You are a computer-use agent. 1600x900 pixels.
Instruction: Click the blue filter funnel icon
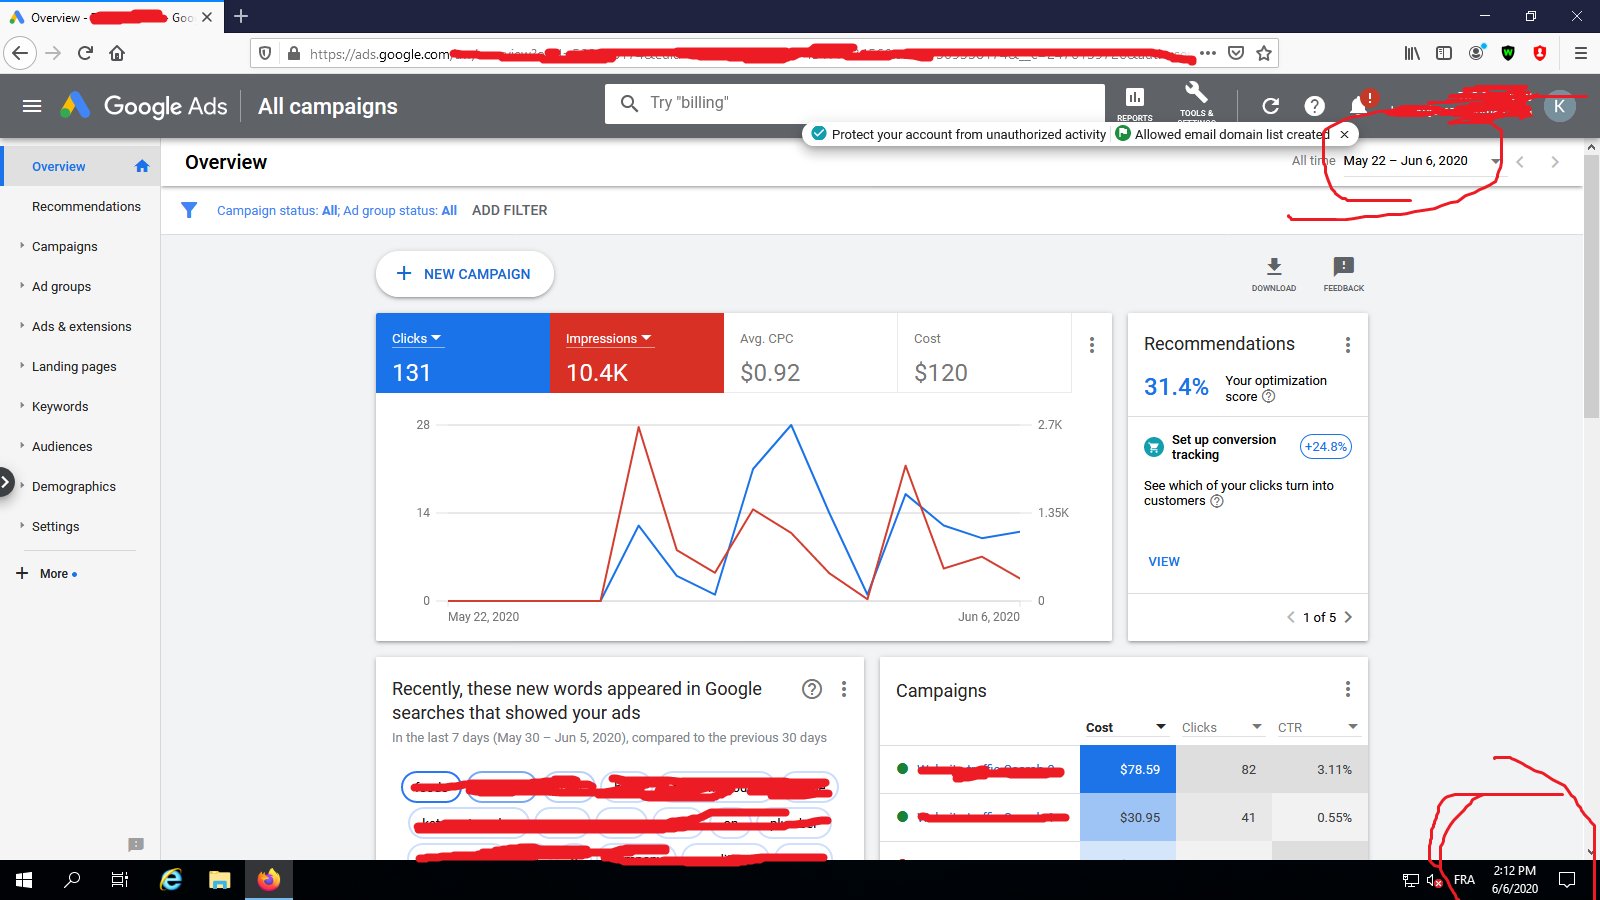point(189,210)
